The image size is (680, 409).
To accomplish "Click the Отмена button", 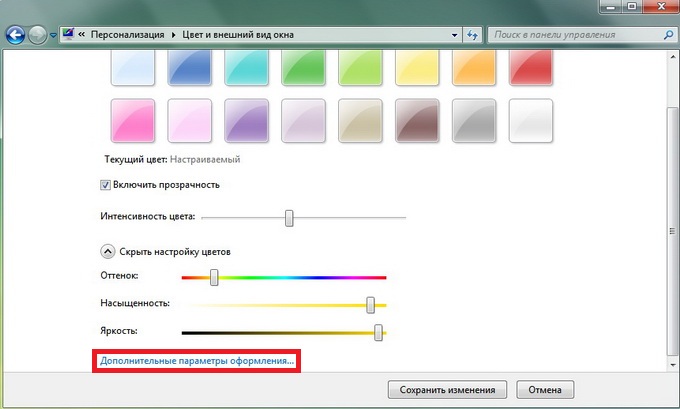I will [x=545, y=390].
